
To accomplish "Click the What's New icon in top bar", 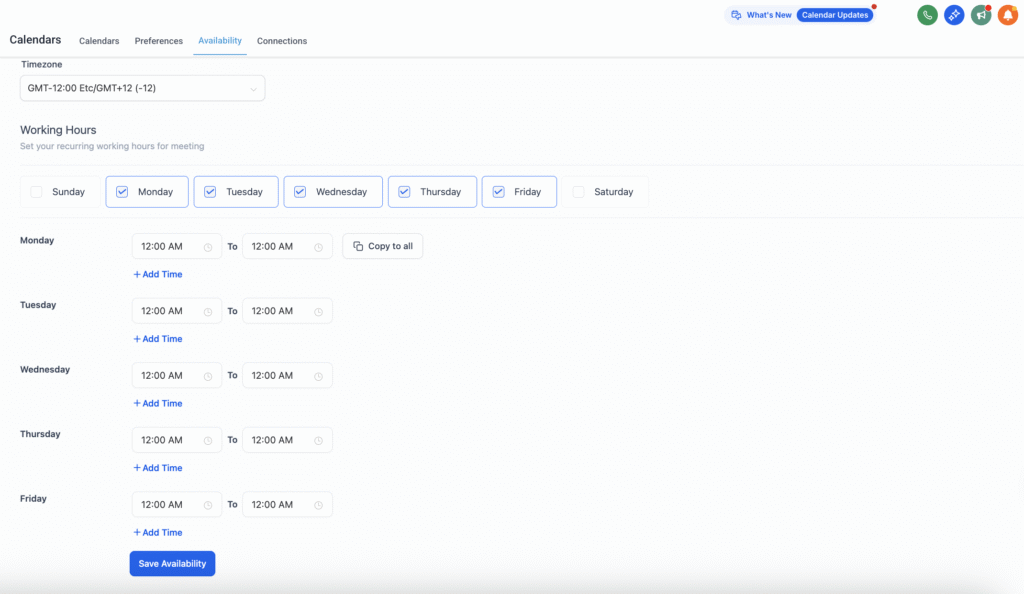I will click(736, 15).
